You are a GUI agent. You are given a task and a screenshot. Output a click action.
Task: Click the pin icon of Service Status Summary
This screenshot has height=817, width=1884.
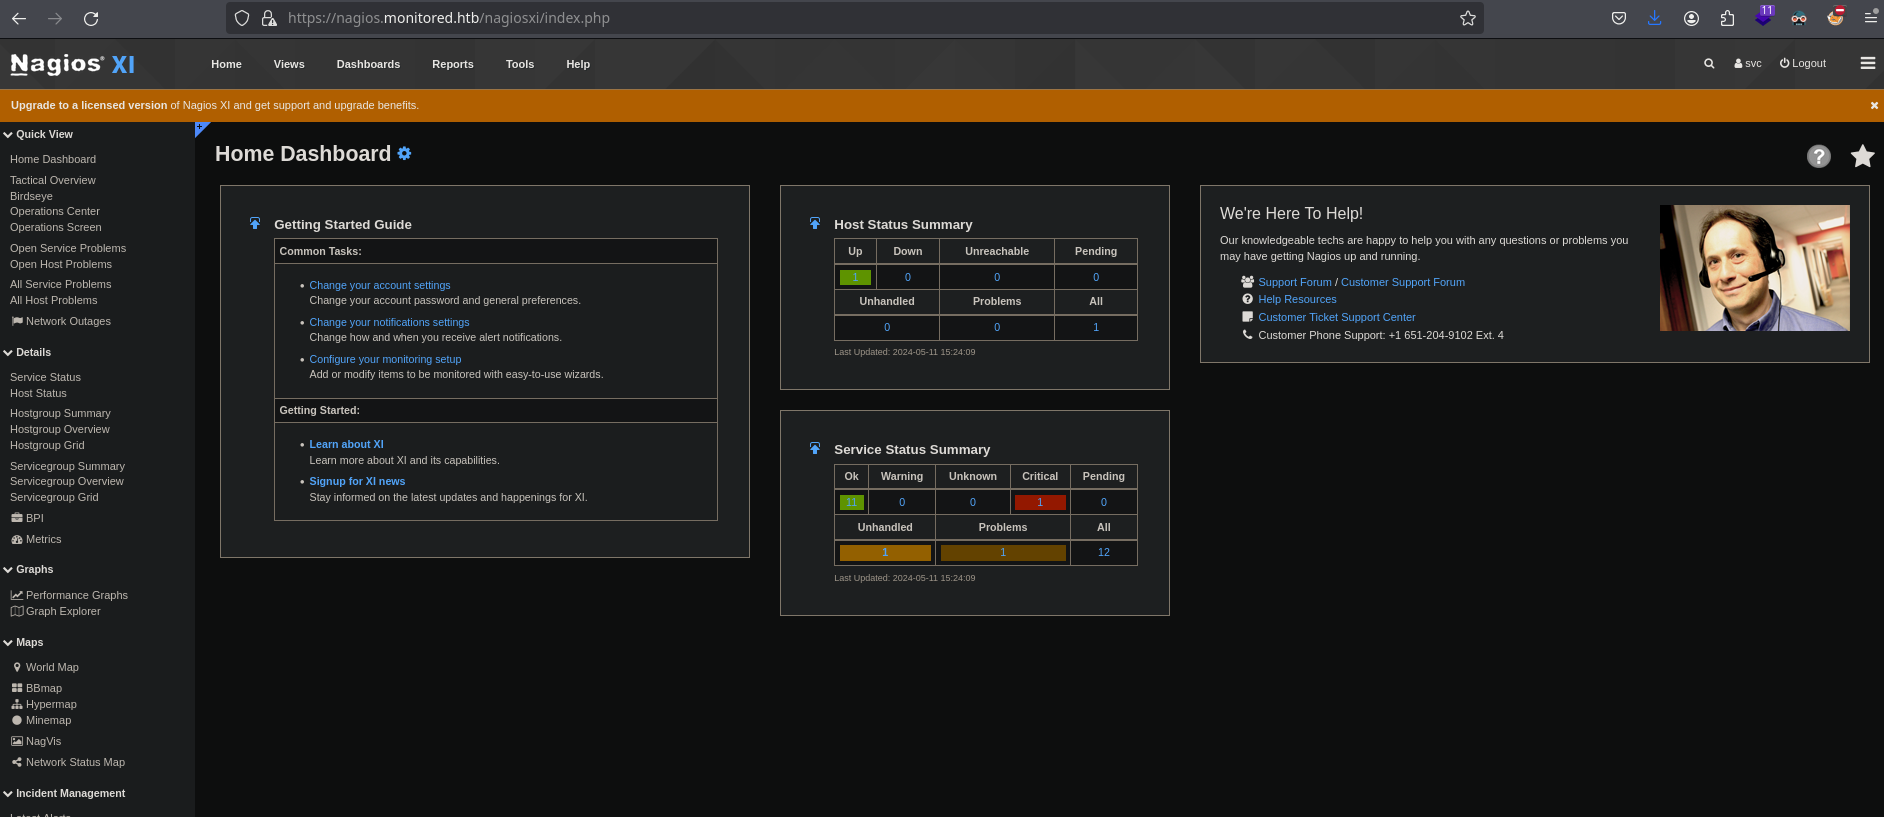(x=815, y=449)
